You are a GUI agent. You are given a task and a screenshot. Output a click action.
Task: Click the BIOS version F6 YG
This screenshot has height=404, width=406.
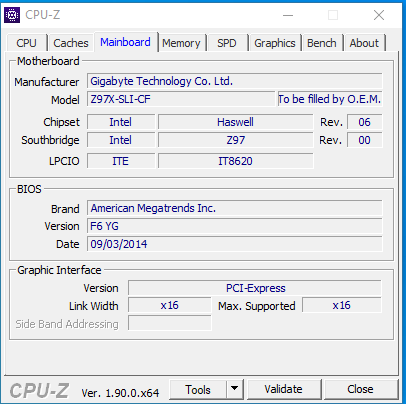pos(235,226)
